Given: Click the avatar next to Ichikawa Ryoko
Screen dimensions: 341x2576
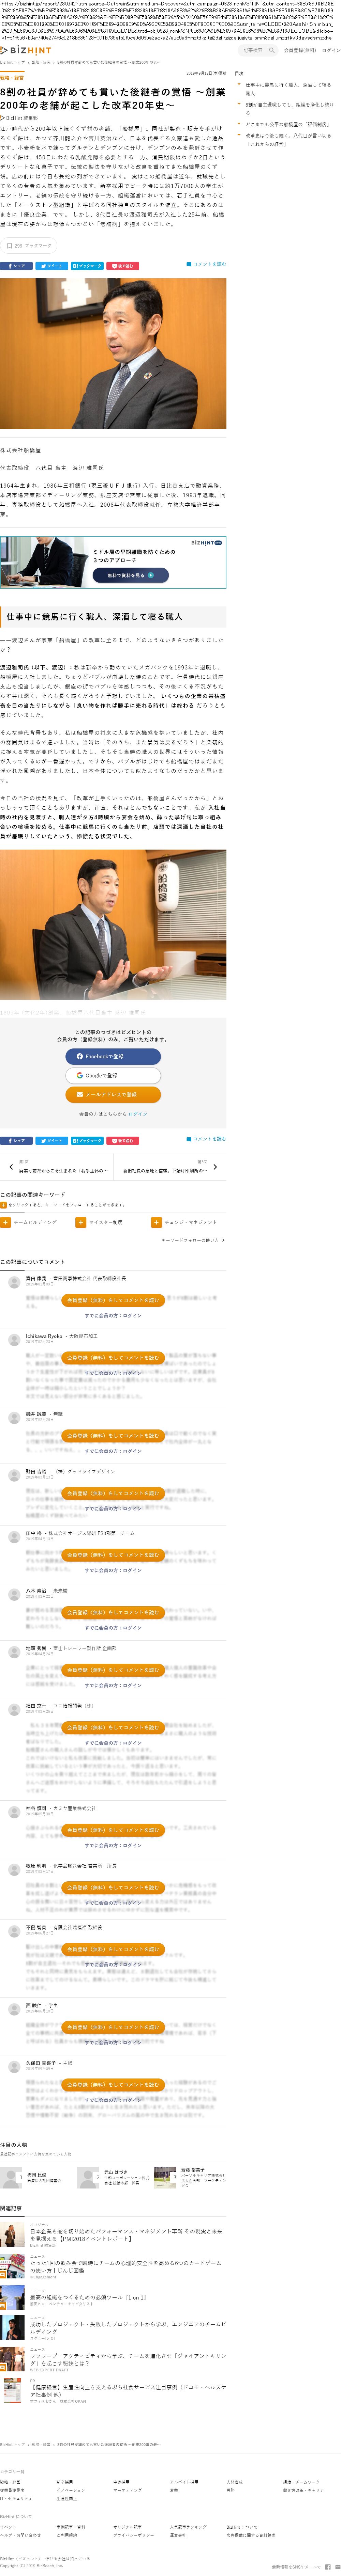Looking at the screenshot, I should [14, 1340].
